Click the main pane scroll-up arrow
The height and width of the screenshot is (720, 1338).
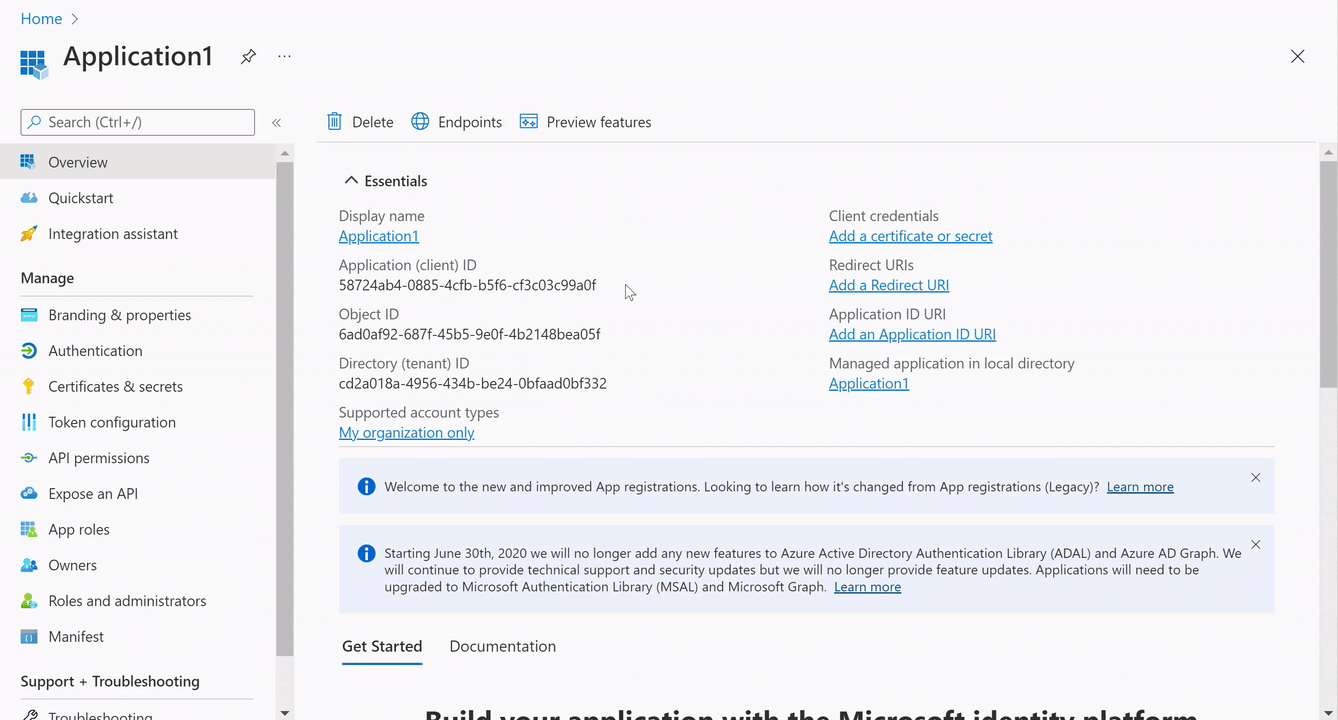pyautogui.click(x=1328, y=153)
